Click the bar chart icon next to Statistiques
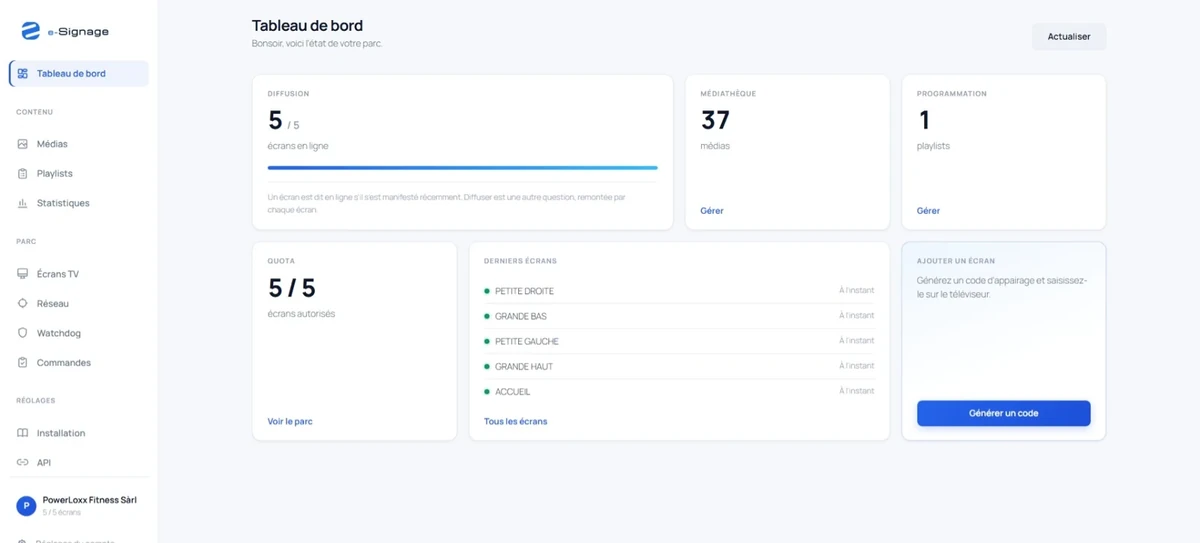The image size is (1200, 543). pyautogui.click(x=23, y=203)
